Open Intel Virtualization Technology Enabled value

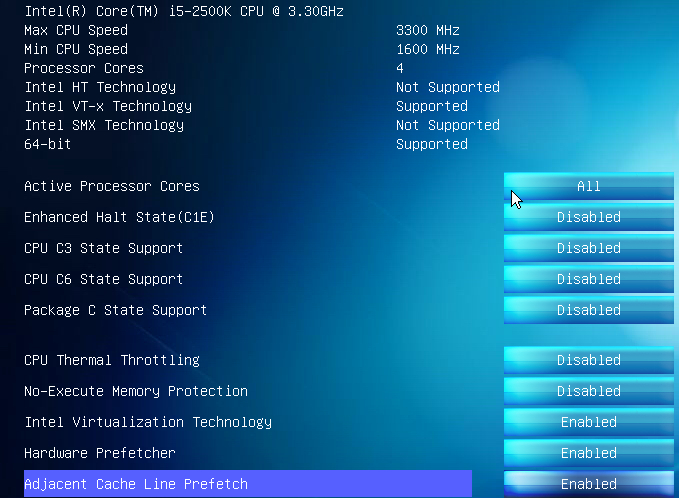click(588, 422)
